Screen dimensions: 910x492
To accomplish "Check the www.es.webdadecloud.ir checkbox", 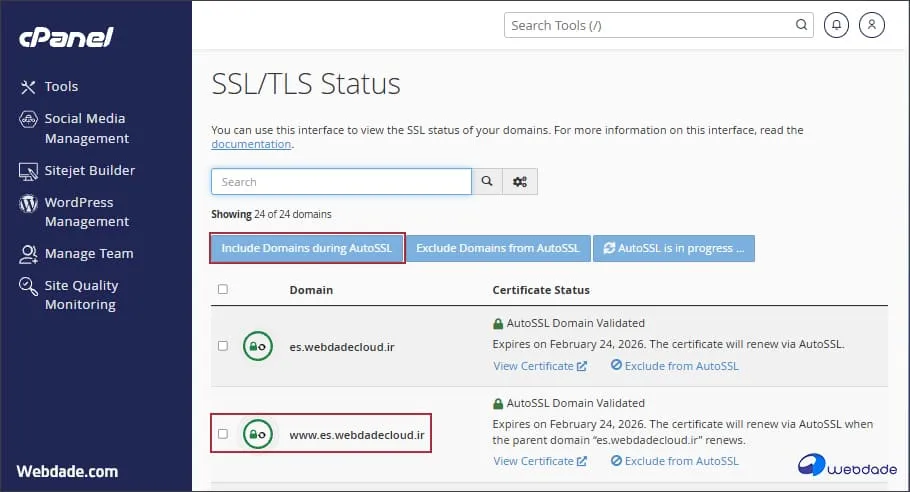I will click(x=223, y=433).
